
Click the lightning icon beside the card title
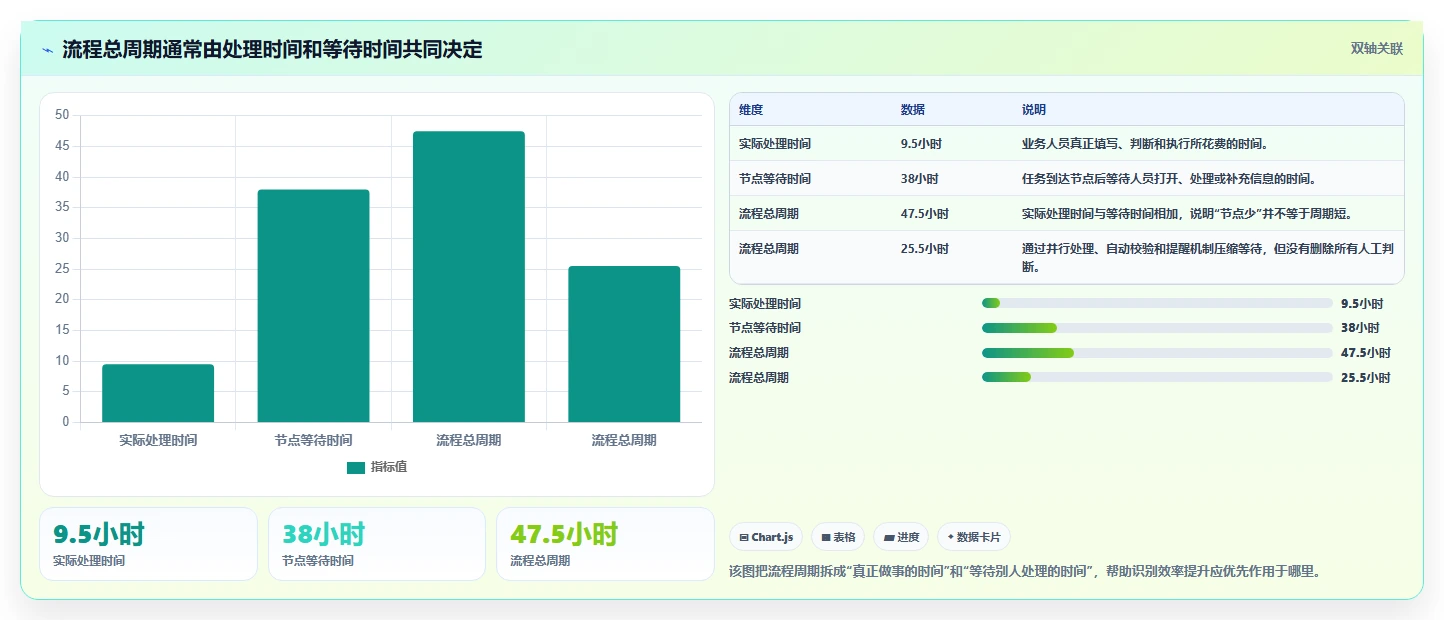point(47,50)
